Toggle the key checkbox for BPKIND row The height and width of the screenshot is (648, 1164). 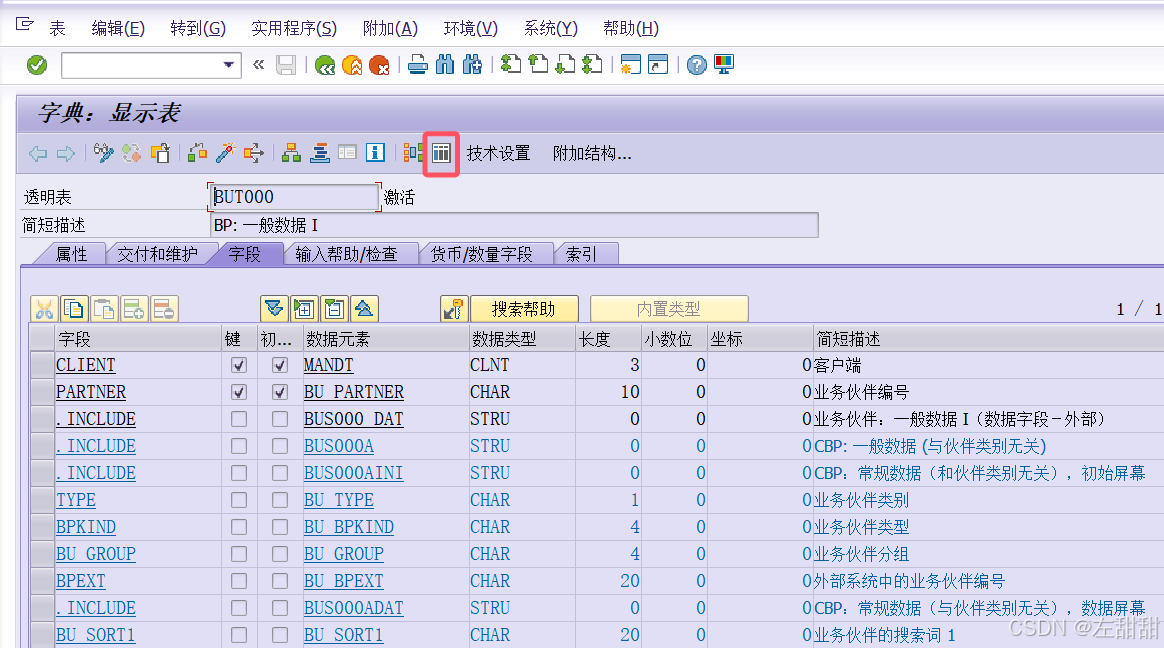click(238, 527)
